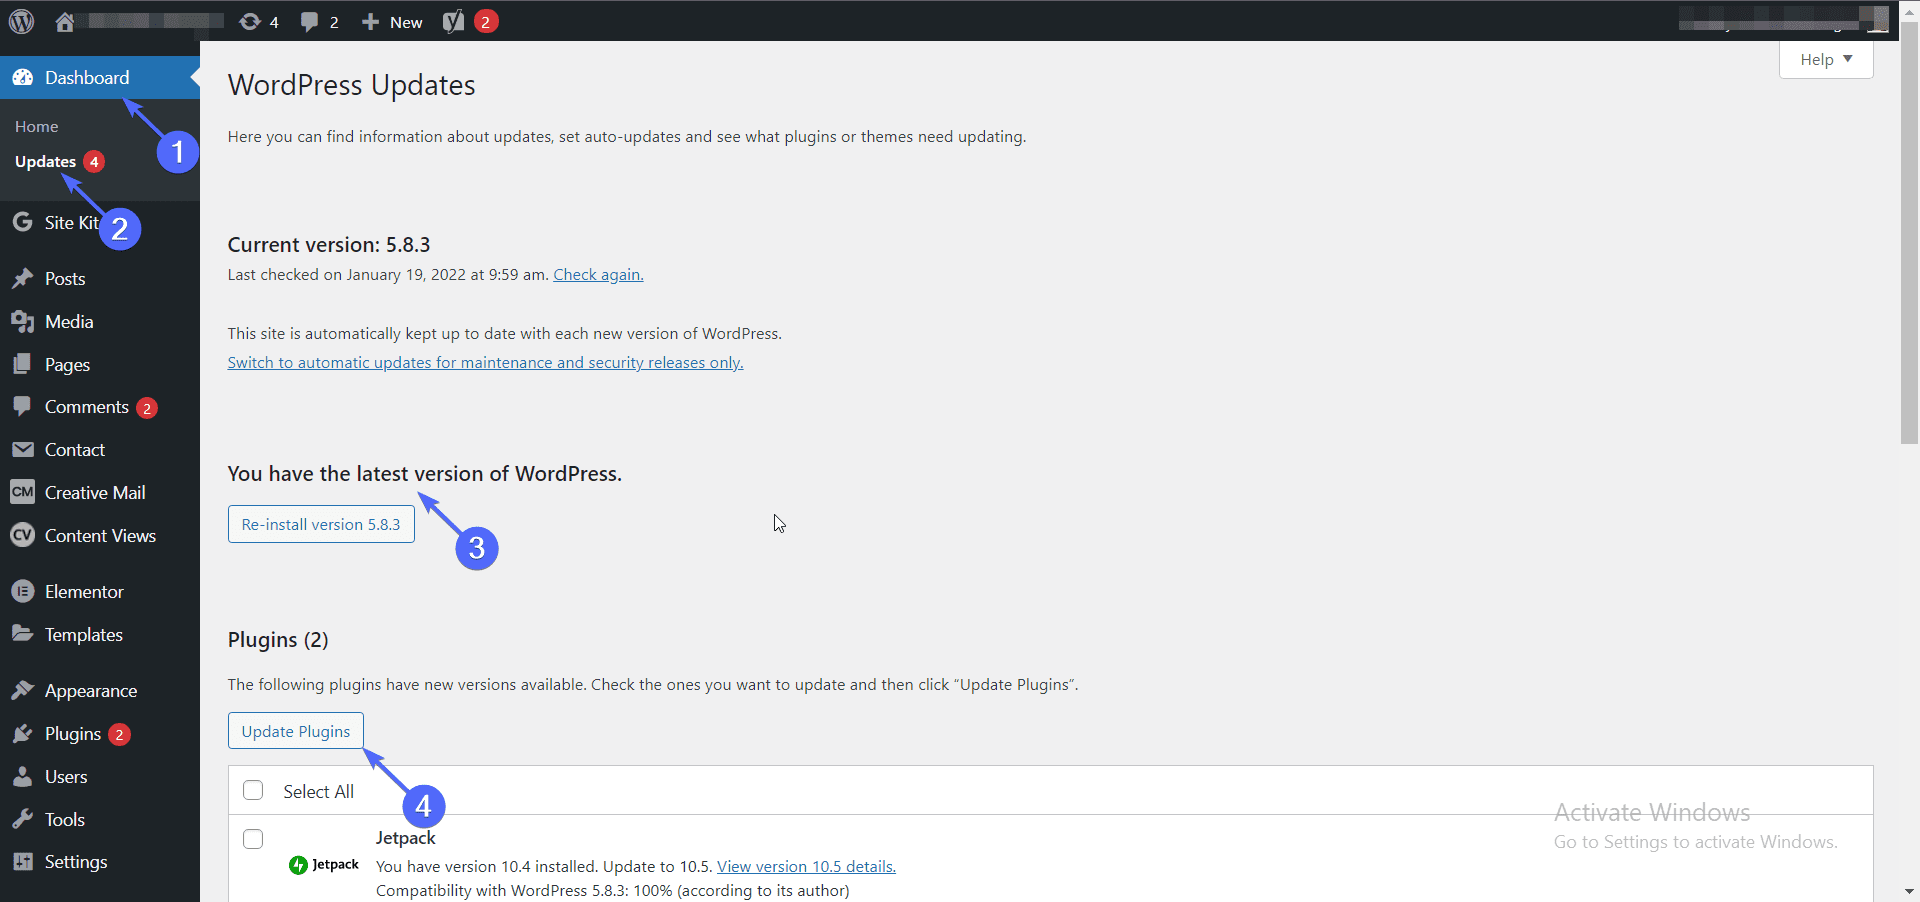Open Elementor from the sidebar icon

[x=23, y=592]
